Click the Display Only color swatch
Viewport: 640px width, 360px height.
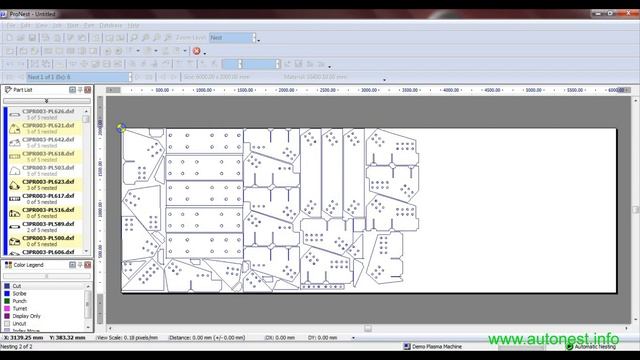click(x=7, y=316)
